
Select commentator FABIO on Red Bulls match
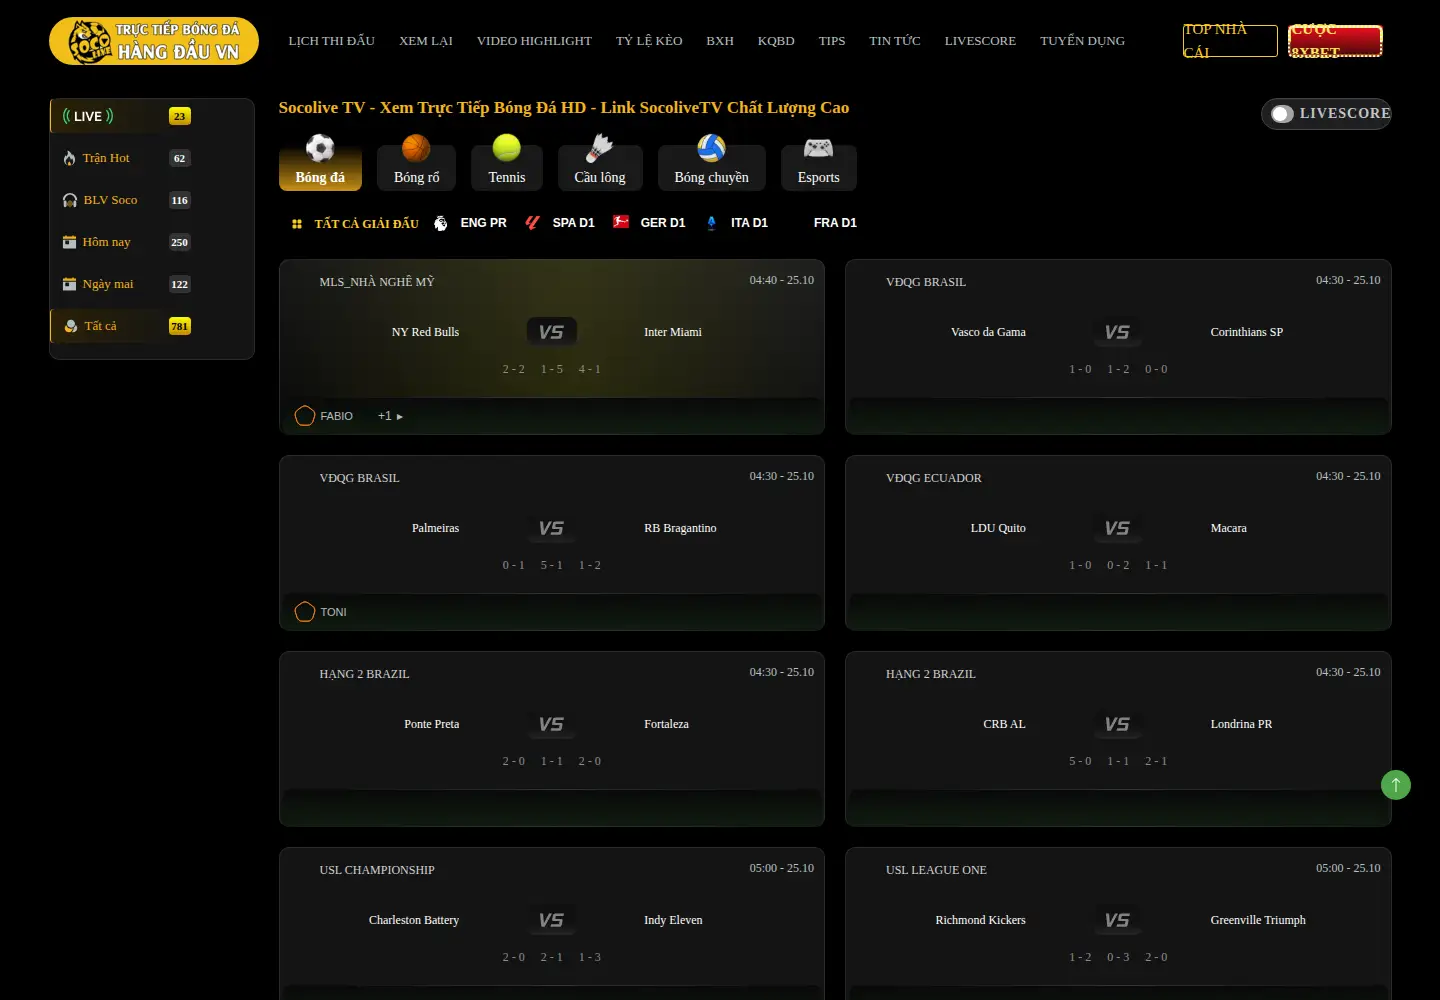(x=324, y=416)
